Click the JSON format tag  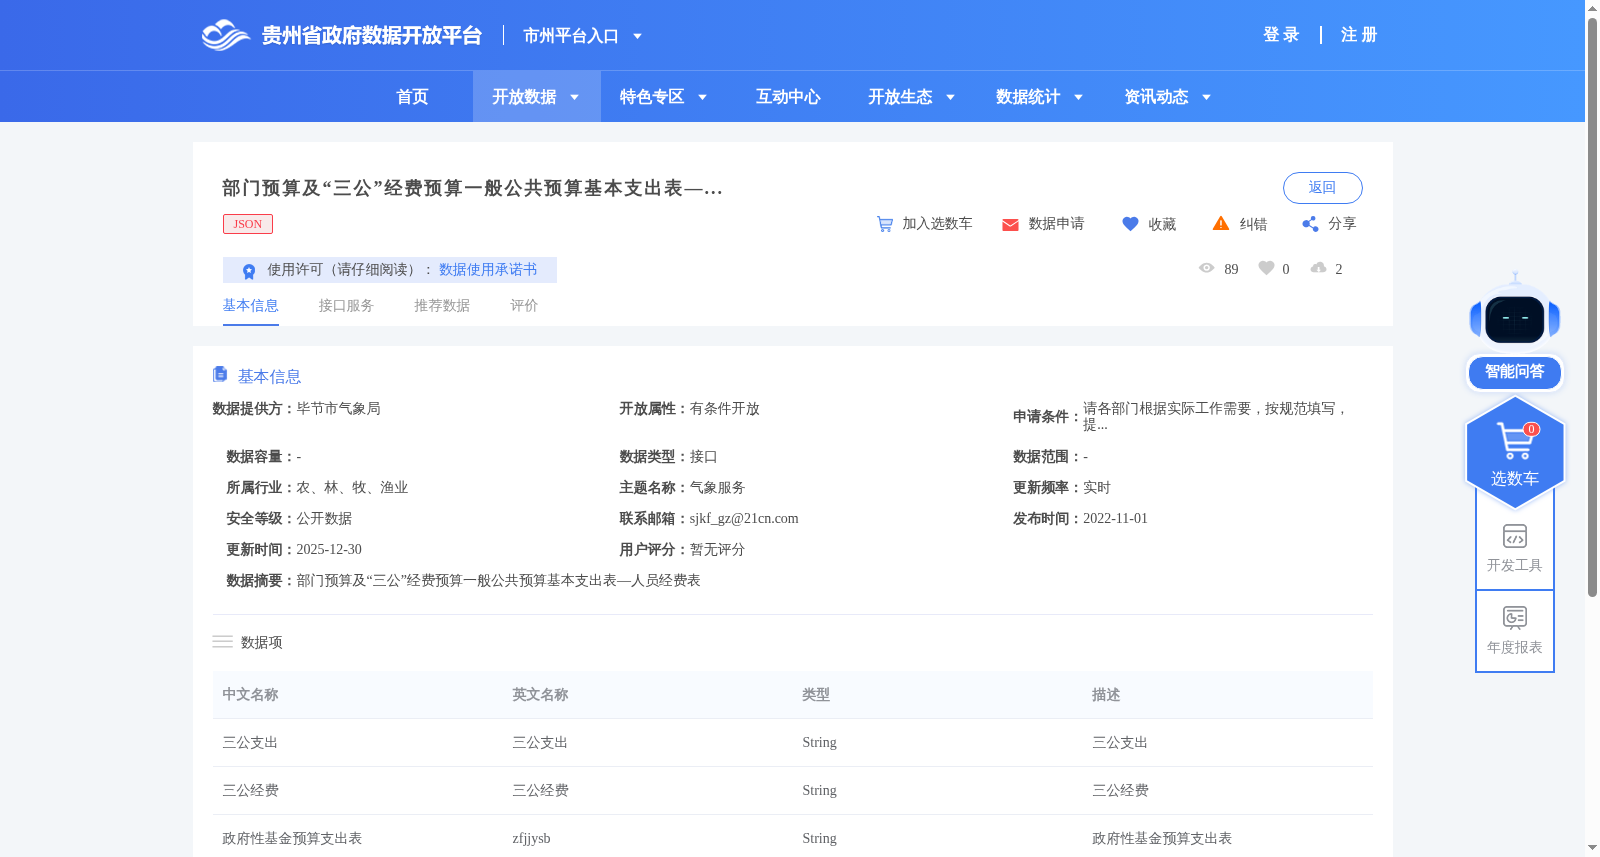[x=248, y=224]
